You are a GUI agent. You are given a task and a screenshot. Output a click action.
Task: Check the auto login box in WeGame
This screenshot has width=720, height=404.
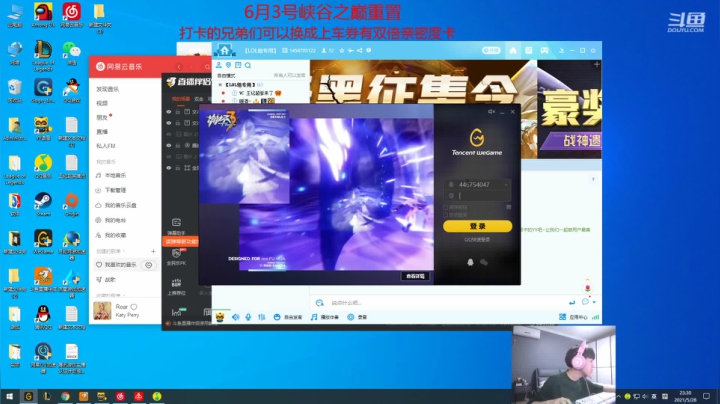(445, 214)
